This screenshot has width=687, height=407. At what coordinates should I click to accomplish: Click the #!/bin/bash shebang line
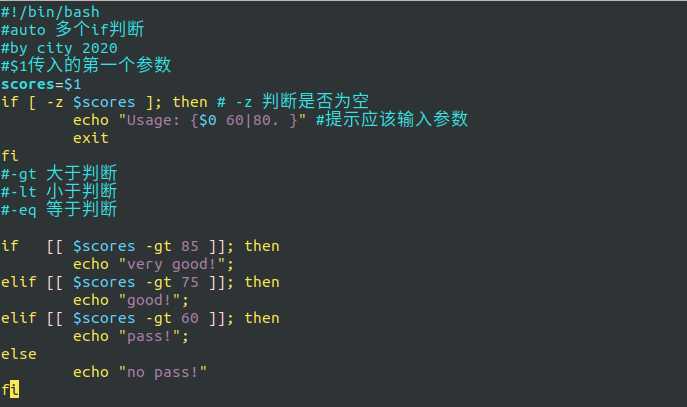point(50,12)
